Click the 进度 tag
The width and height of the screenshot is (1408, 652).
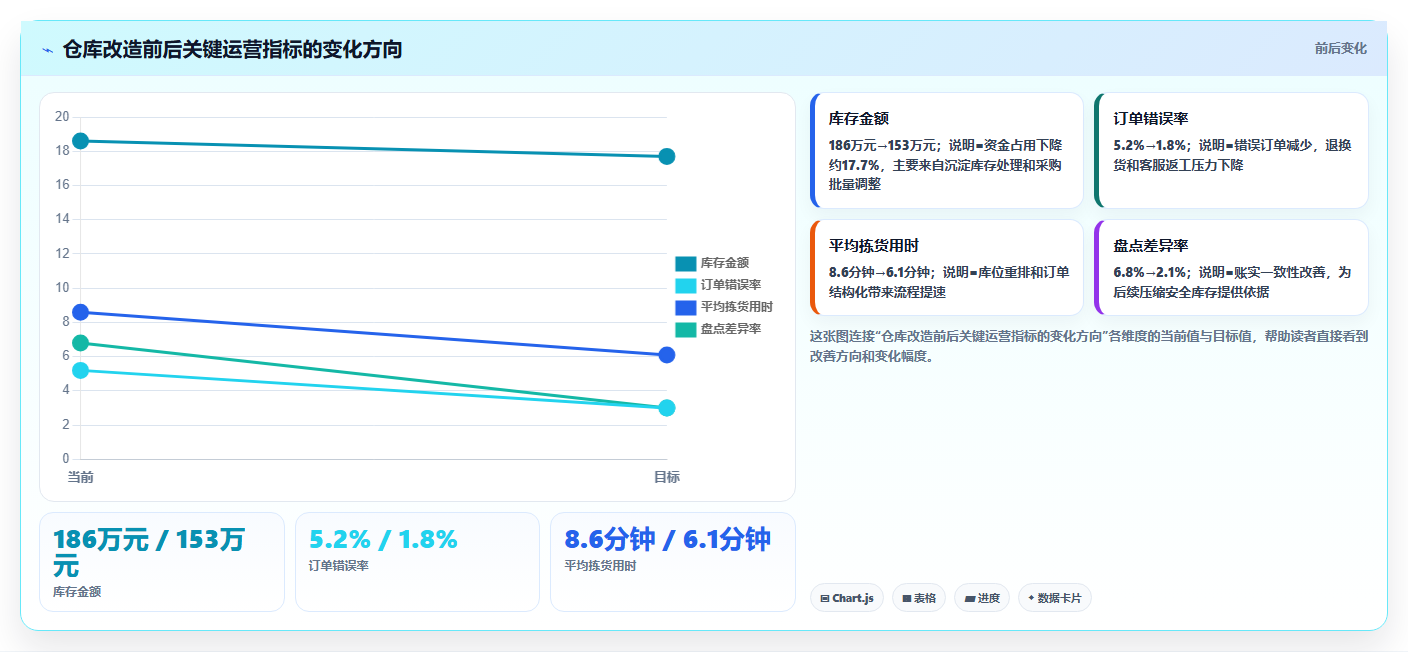(x=982, y=598)
